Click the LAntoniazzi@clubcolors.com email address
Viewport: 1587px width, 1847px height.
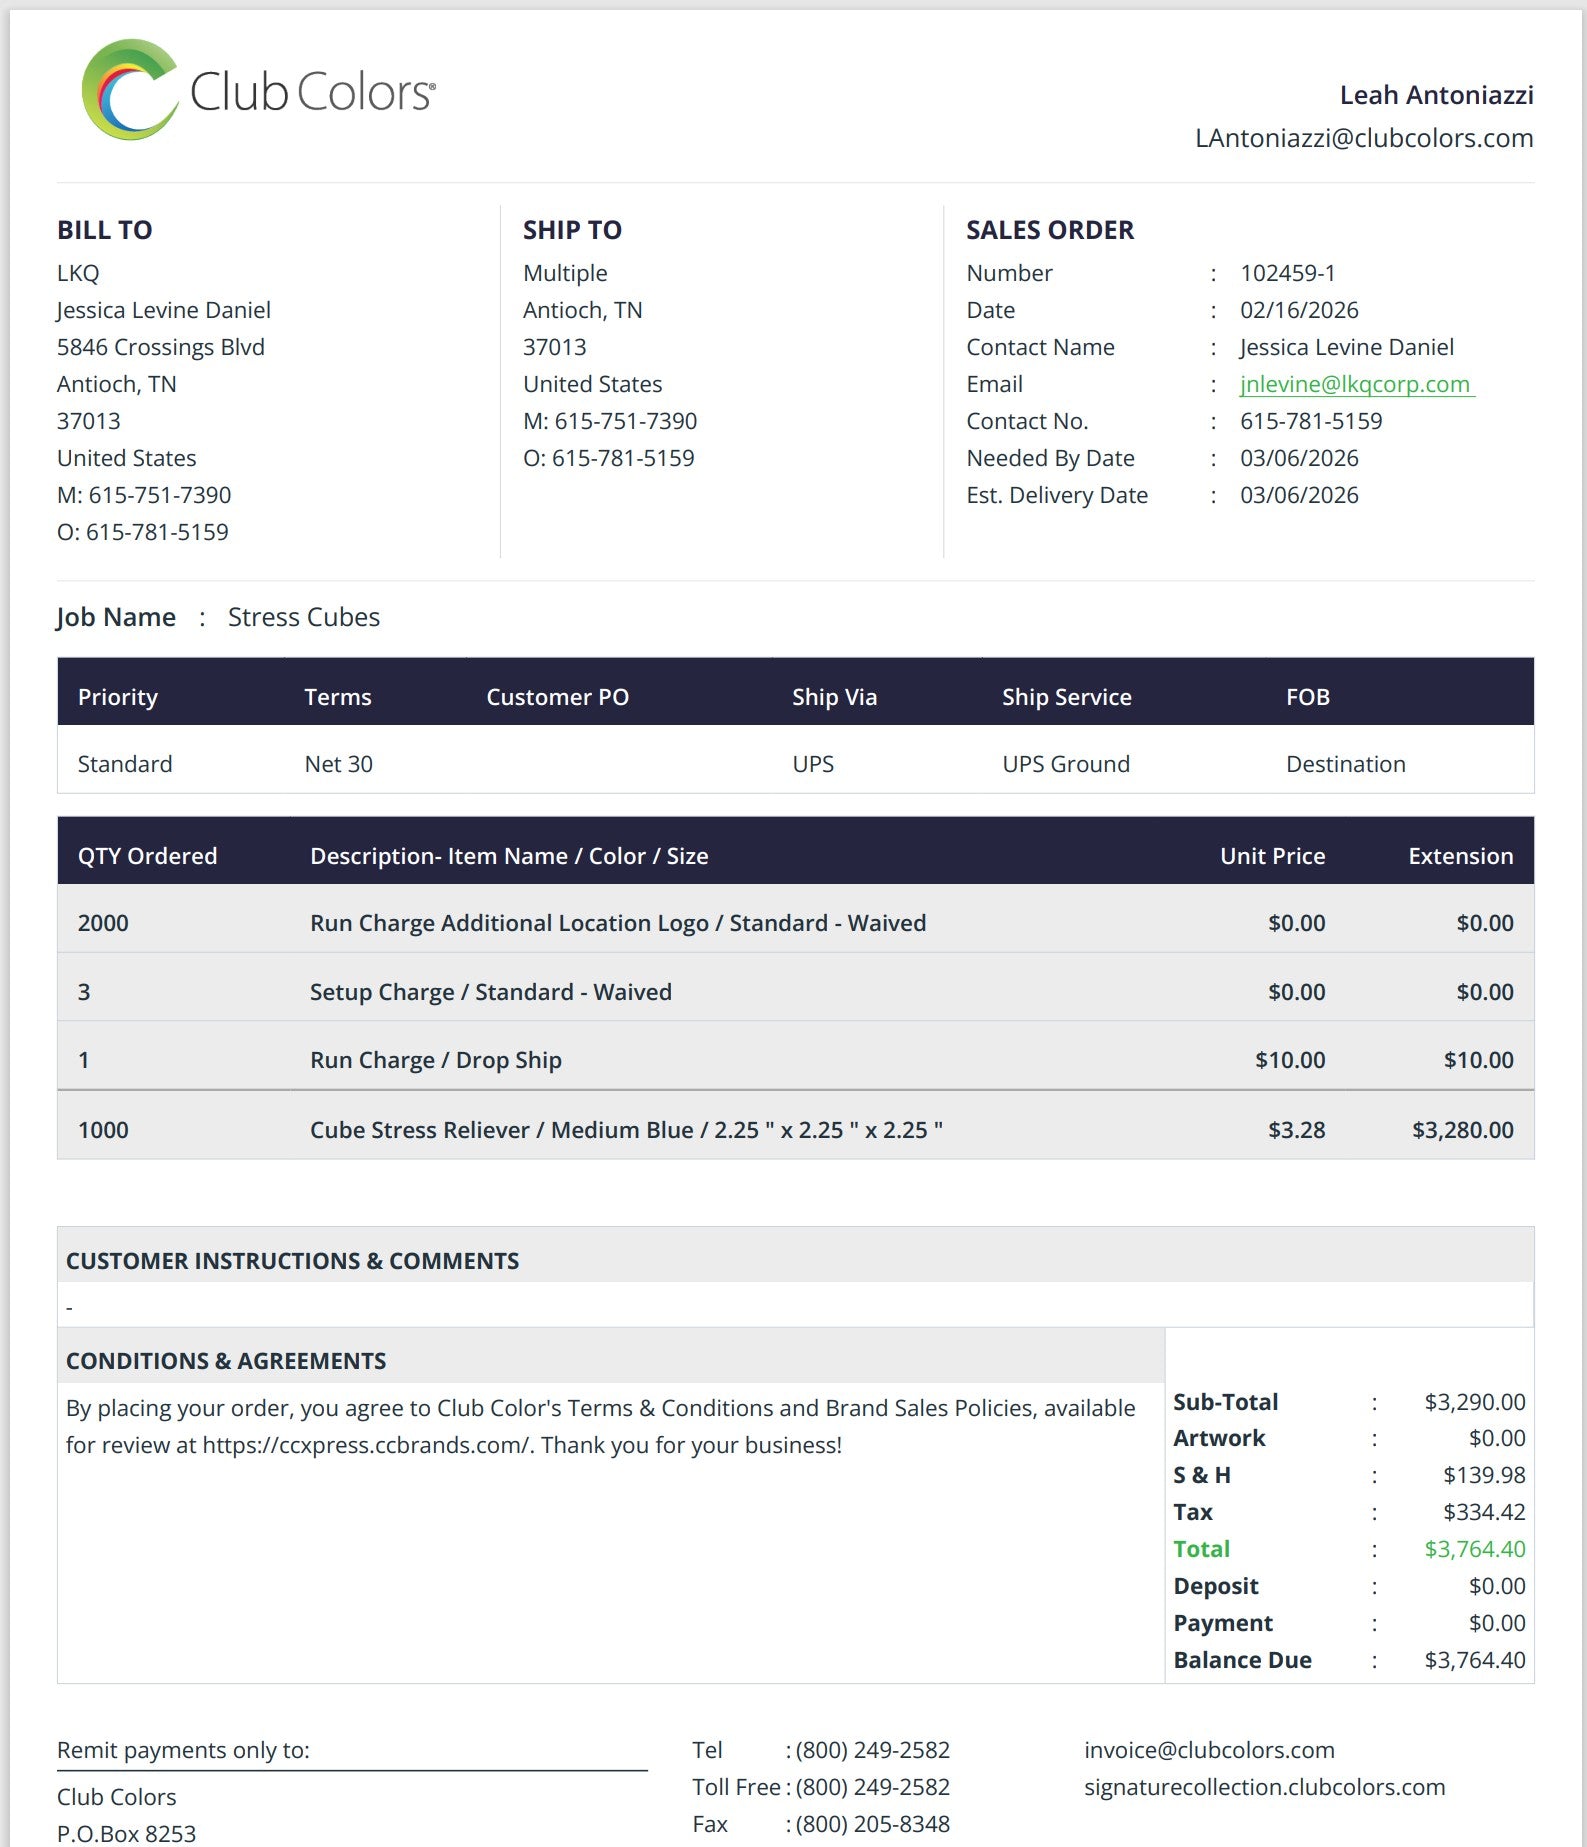pyautogui.click(x=1363, y=138)
